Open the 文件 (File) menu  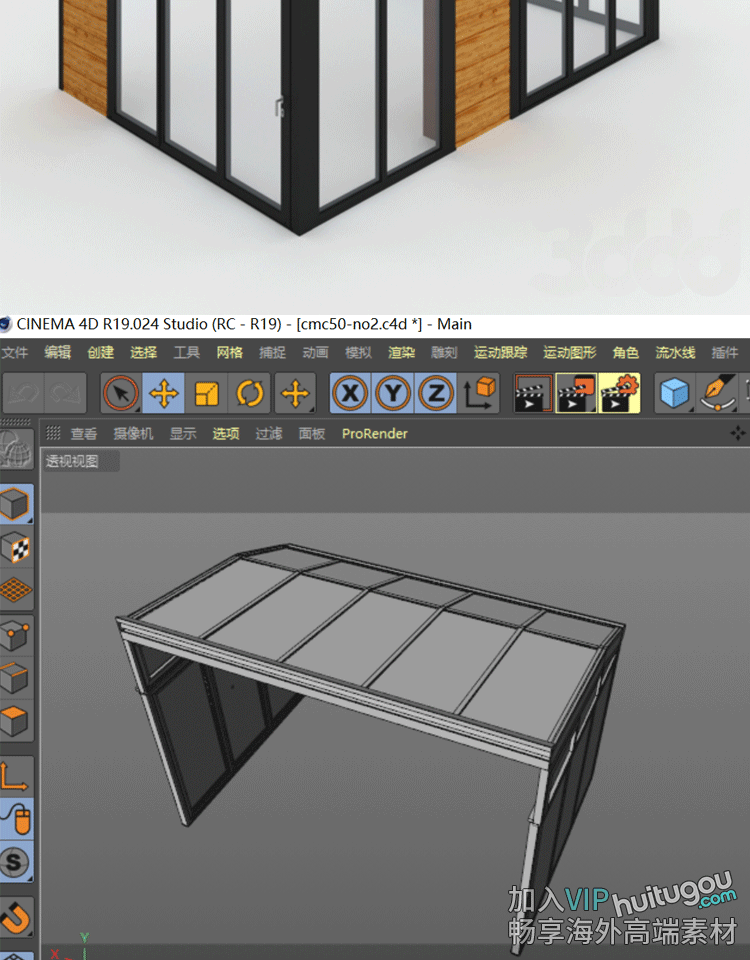coord(15,352)
